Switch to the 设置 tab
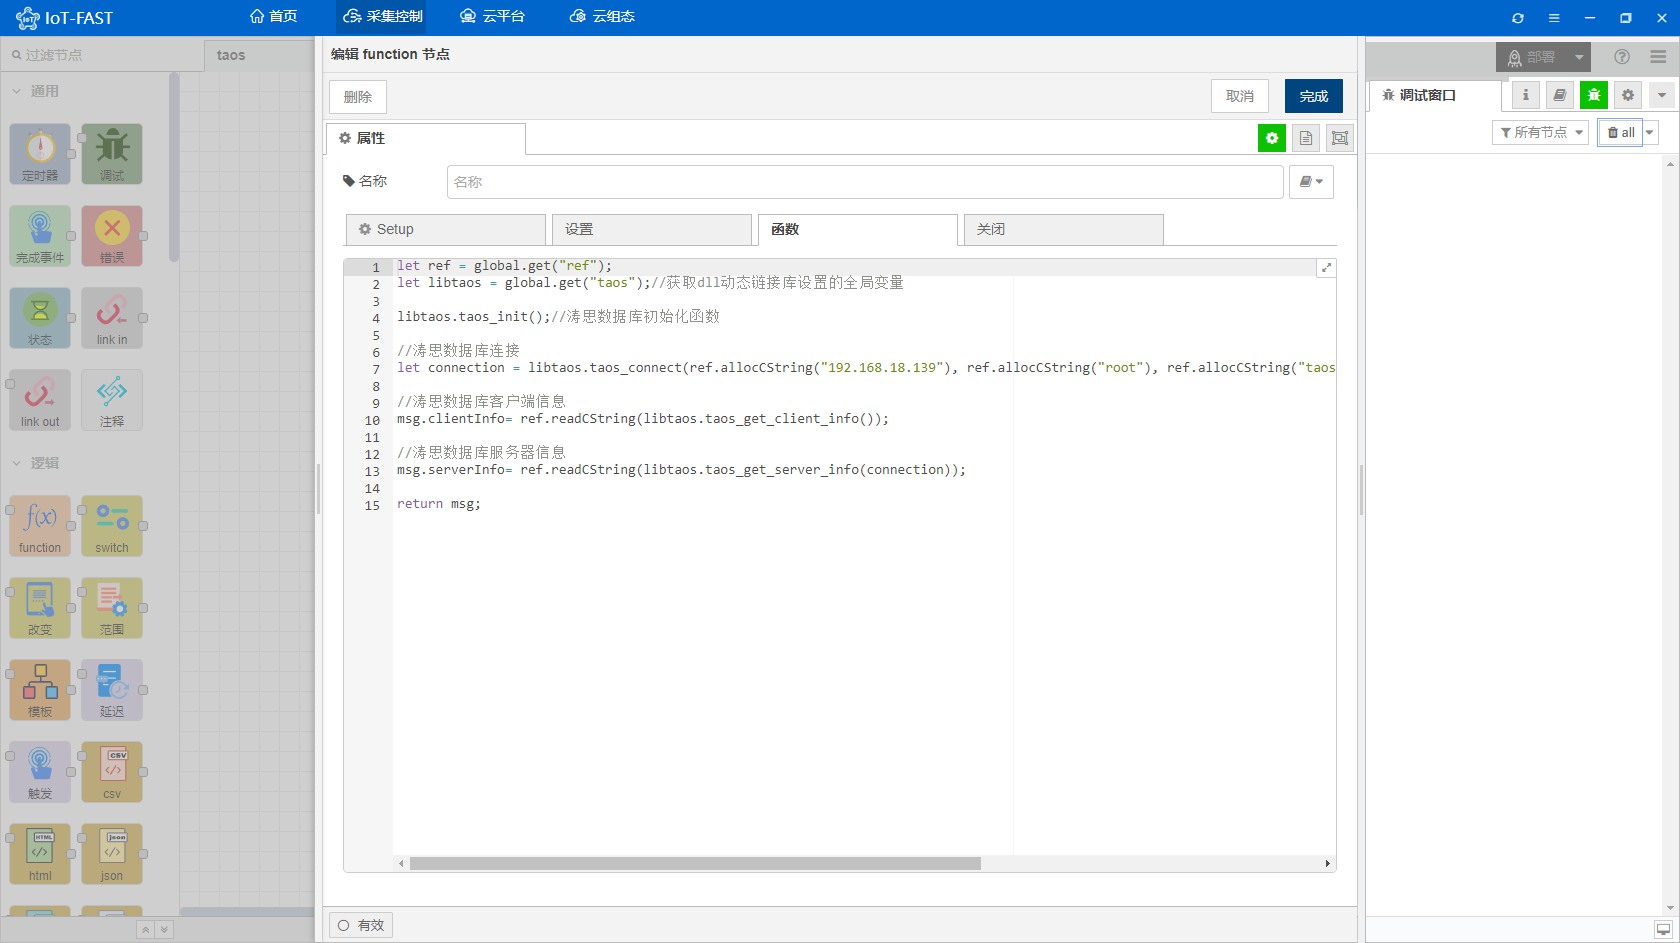 pos(652,229)
